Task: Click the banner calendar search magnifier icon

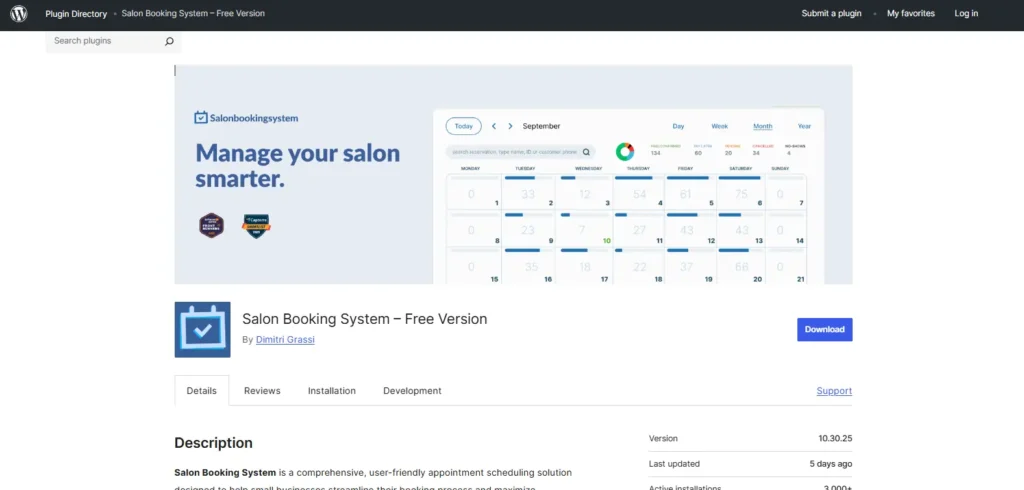Action: (x=586, y=152)
